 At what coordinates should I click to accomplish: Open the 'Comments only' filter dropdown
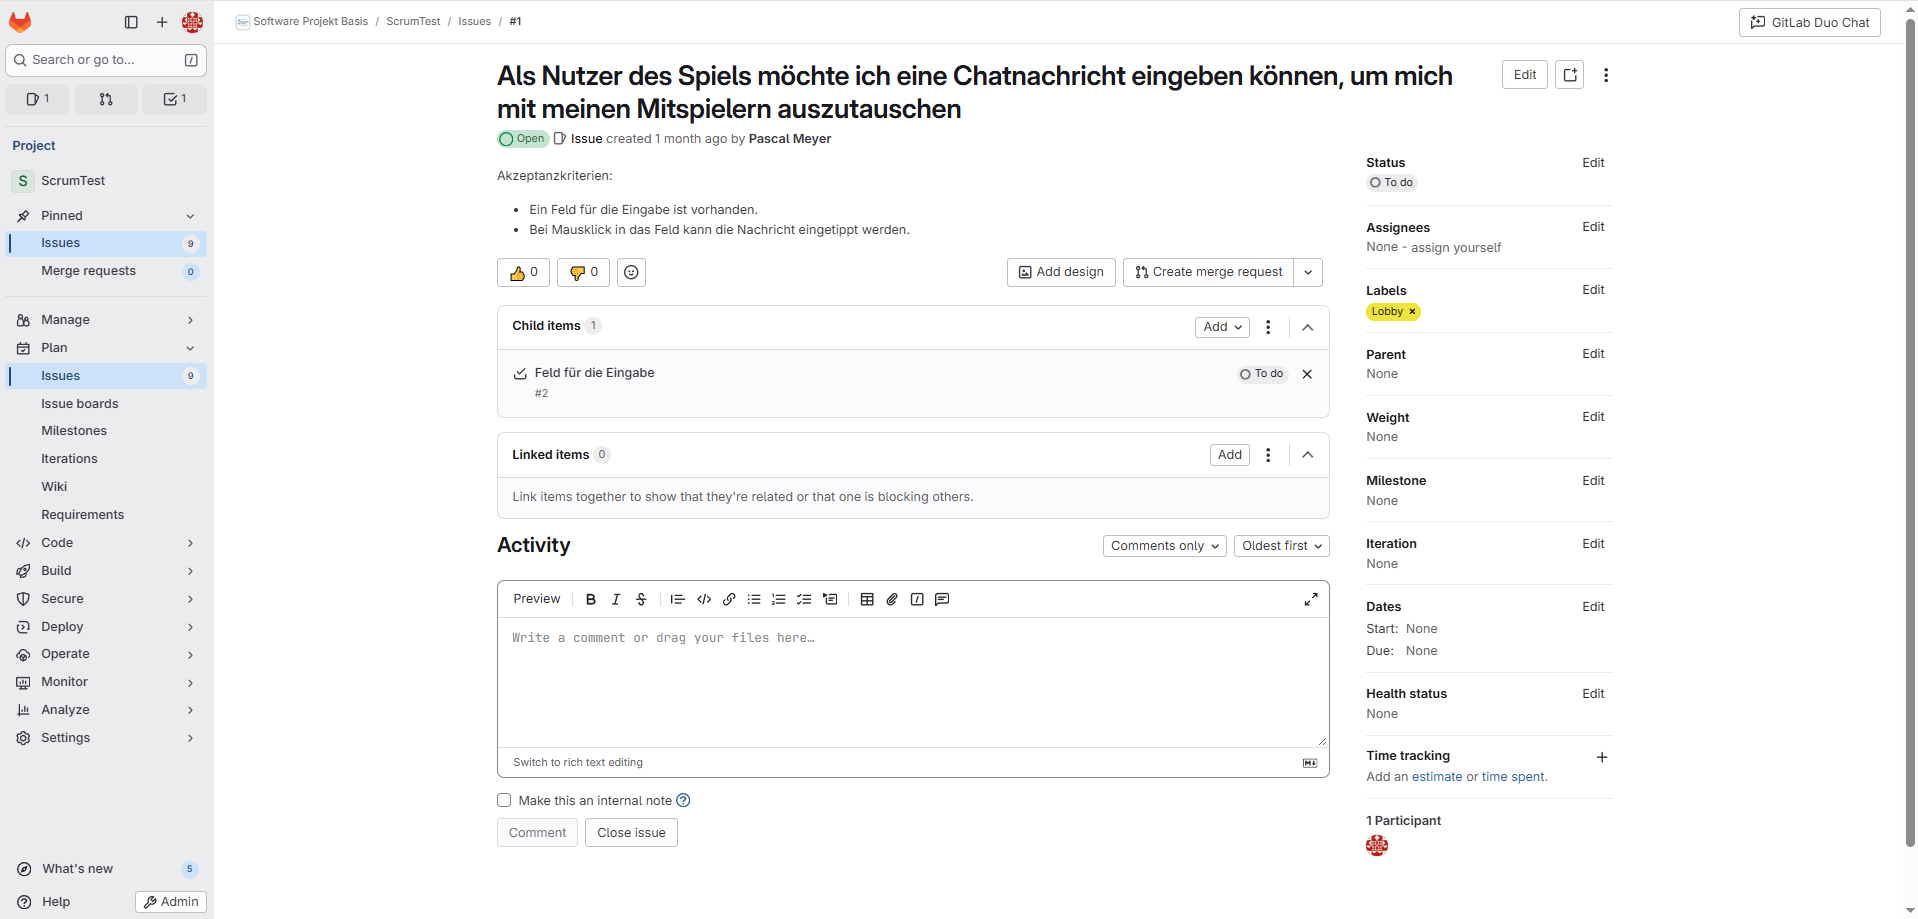point(1164,546)
